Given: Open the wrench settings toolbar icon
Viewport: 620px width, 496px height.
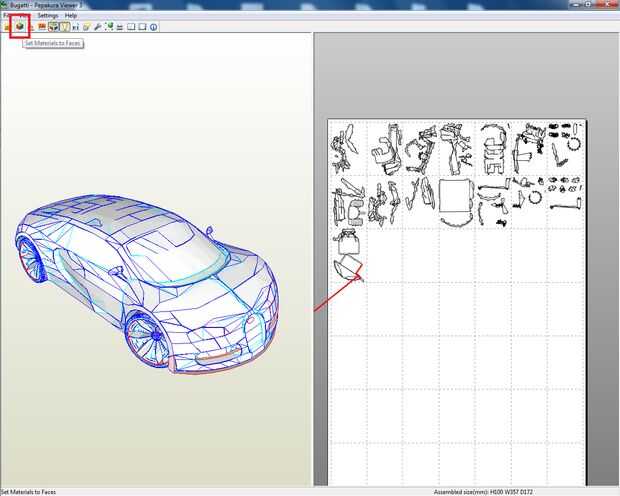Looking at the screenshot, I should pos(97,27).
